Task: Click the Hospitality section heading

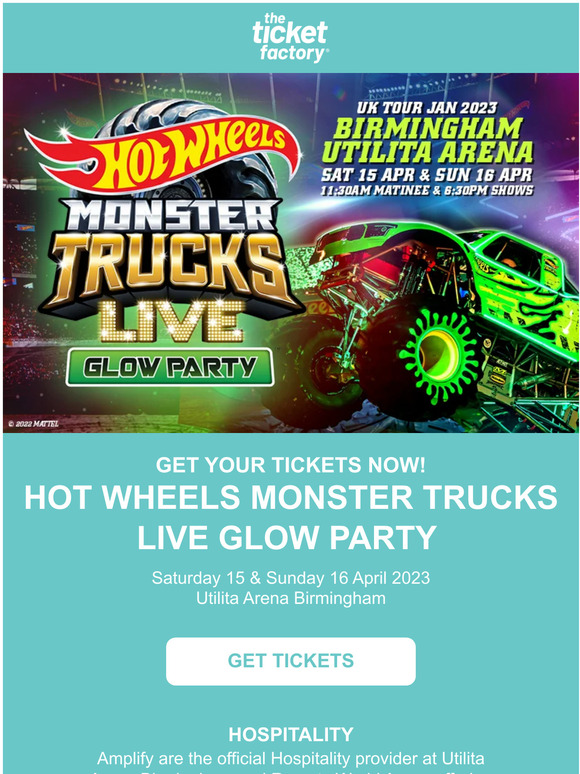Action: click(x=291, y=735)
